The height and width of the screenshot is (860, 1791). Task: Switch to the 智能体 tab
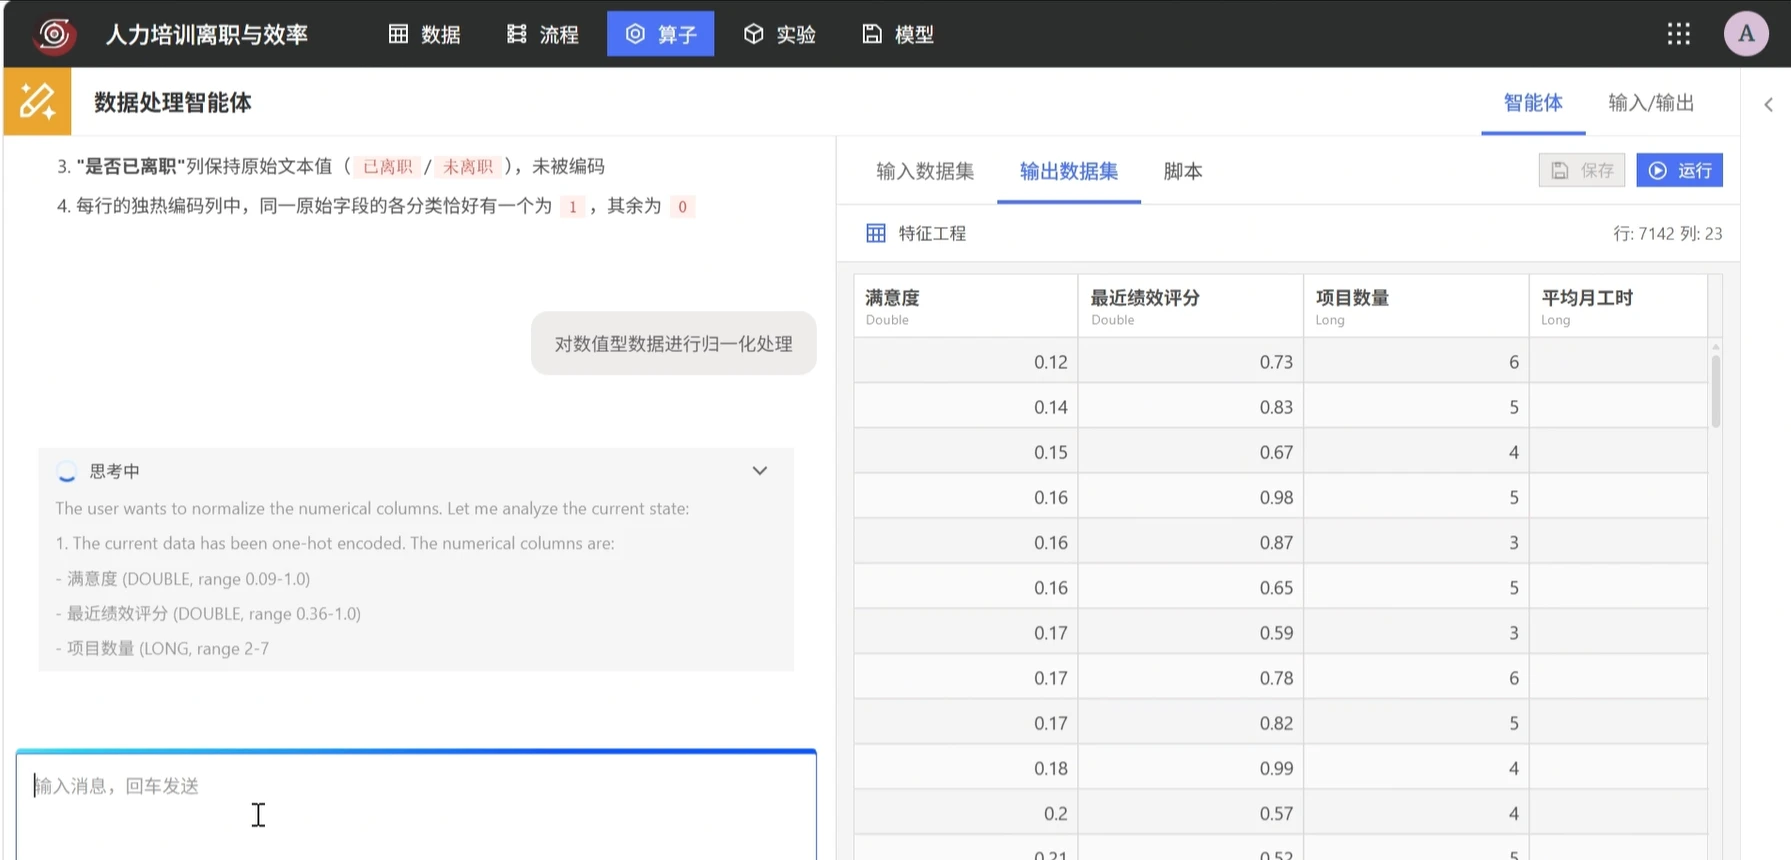[1532, 102]
